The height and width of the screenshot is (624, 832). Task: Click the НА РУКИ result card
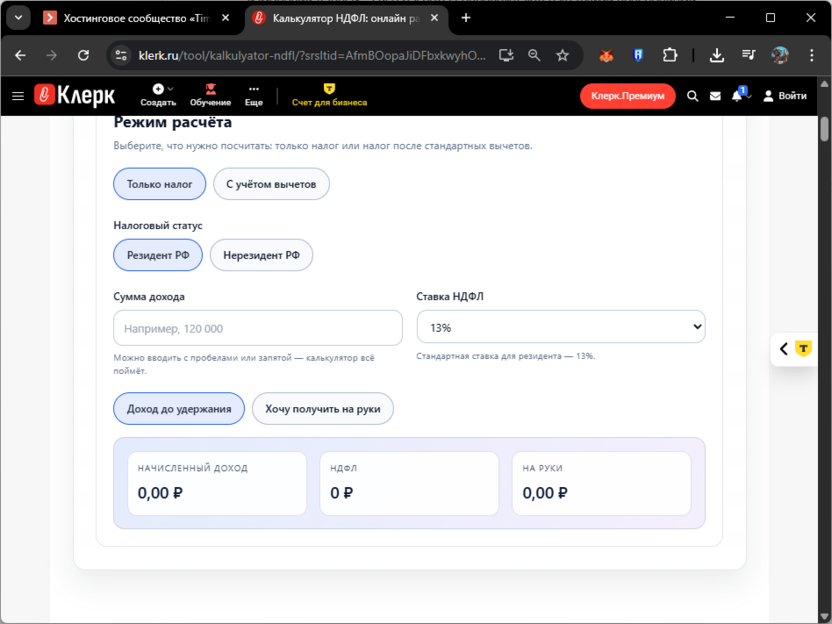pos(601,483)
